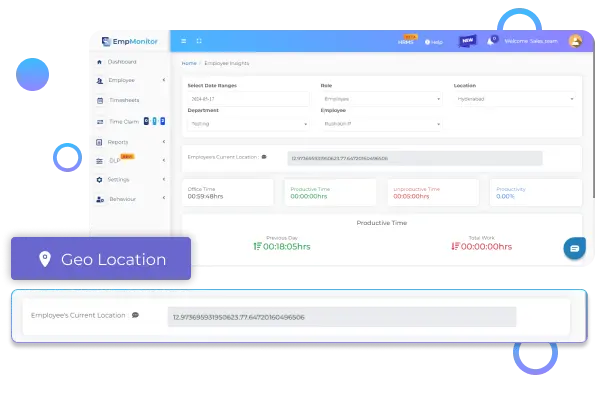Click the Help link in the header

(433, 42)
